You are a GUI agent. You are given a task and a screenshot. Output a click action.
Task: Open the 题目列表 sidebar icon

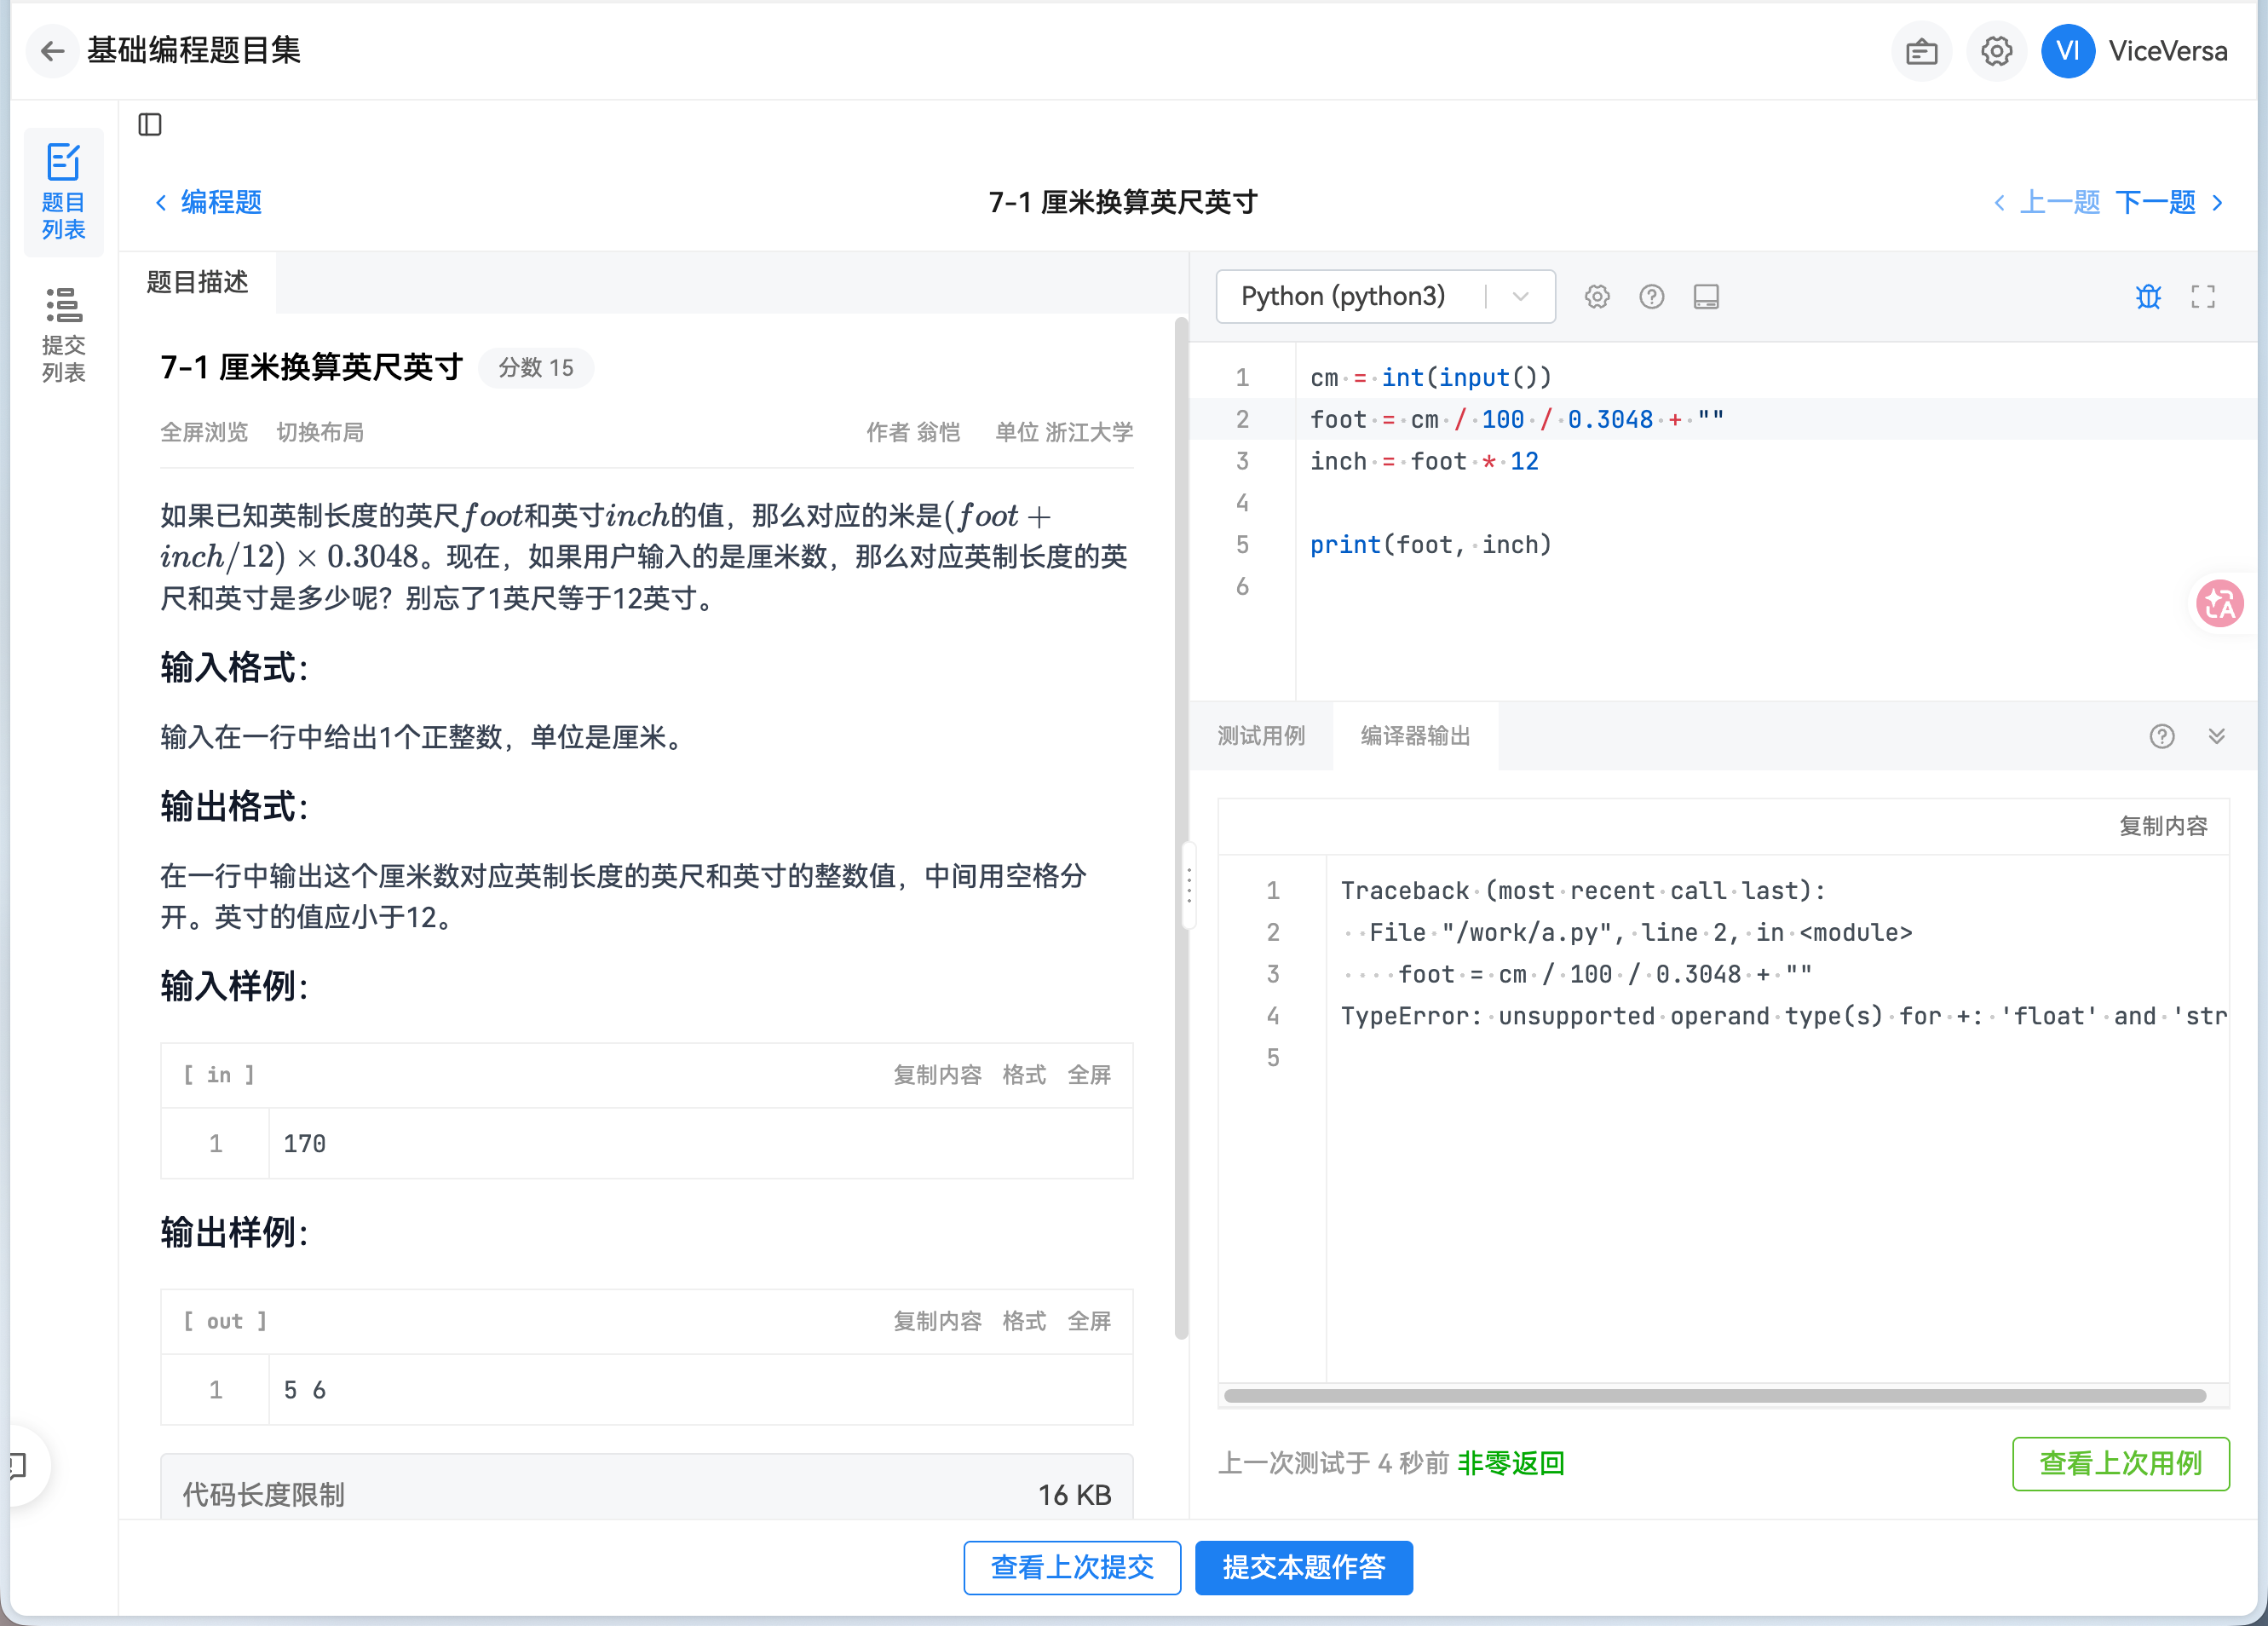click(x=63, y=192)
